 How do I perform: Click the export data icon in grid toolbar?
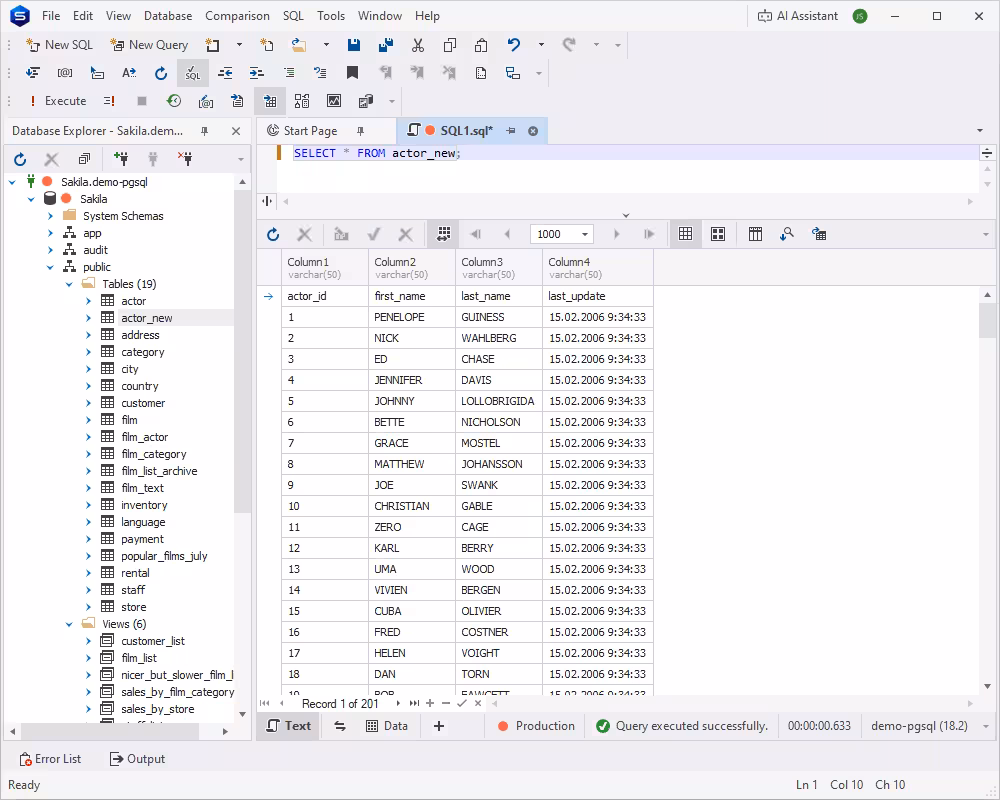819,234
